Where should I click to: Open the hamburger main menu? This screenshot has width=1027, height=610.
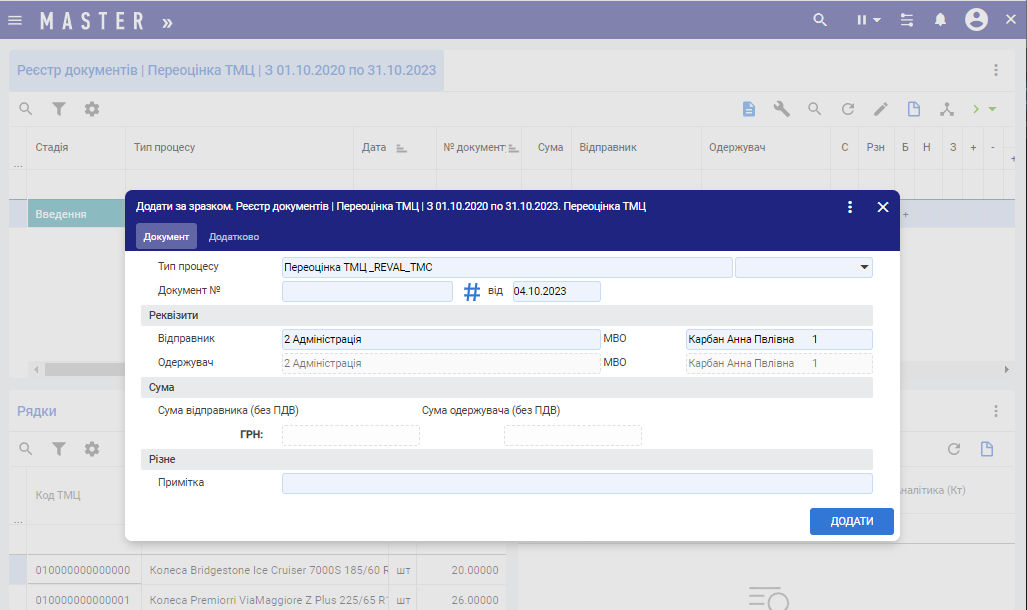pyautogui.click(x=15, y=20)
